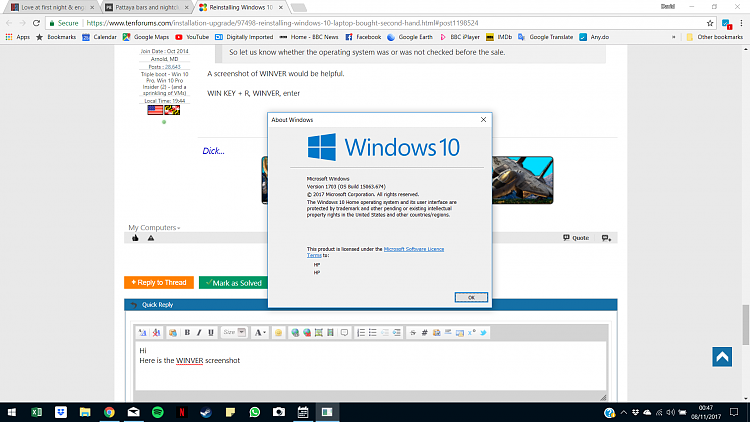Click the increase indent icon
The height and width of the screenshot is (422, 750).
coord(397,333)
